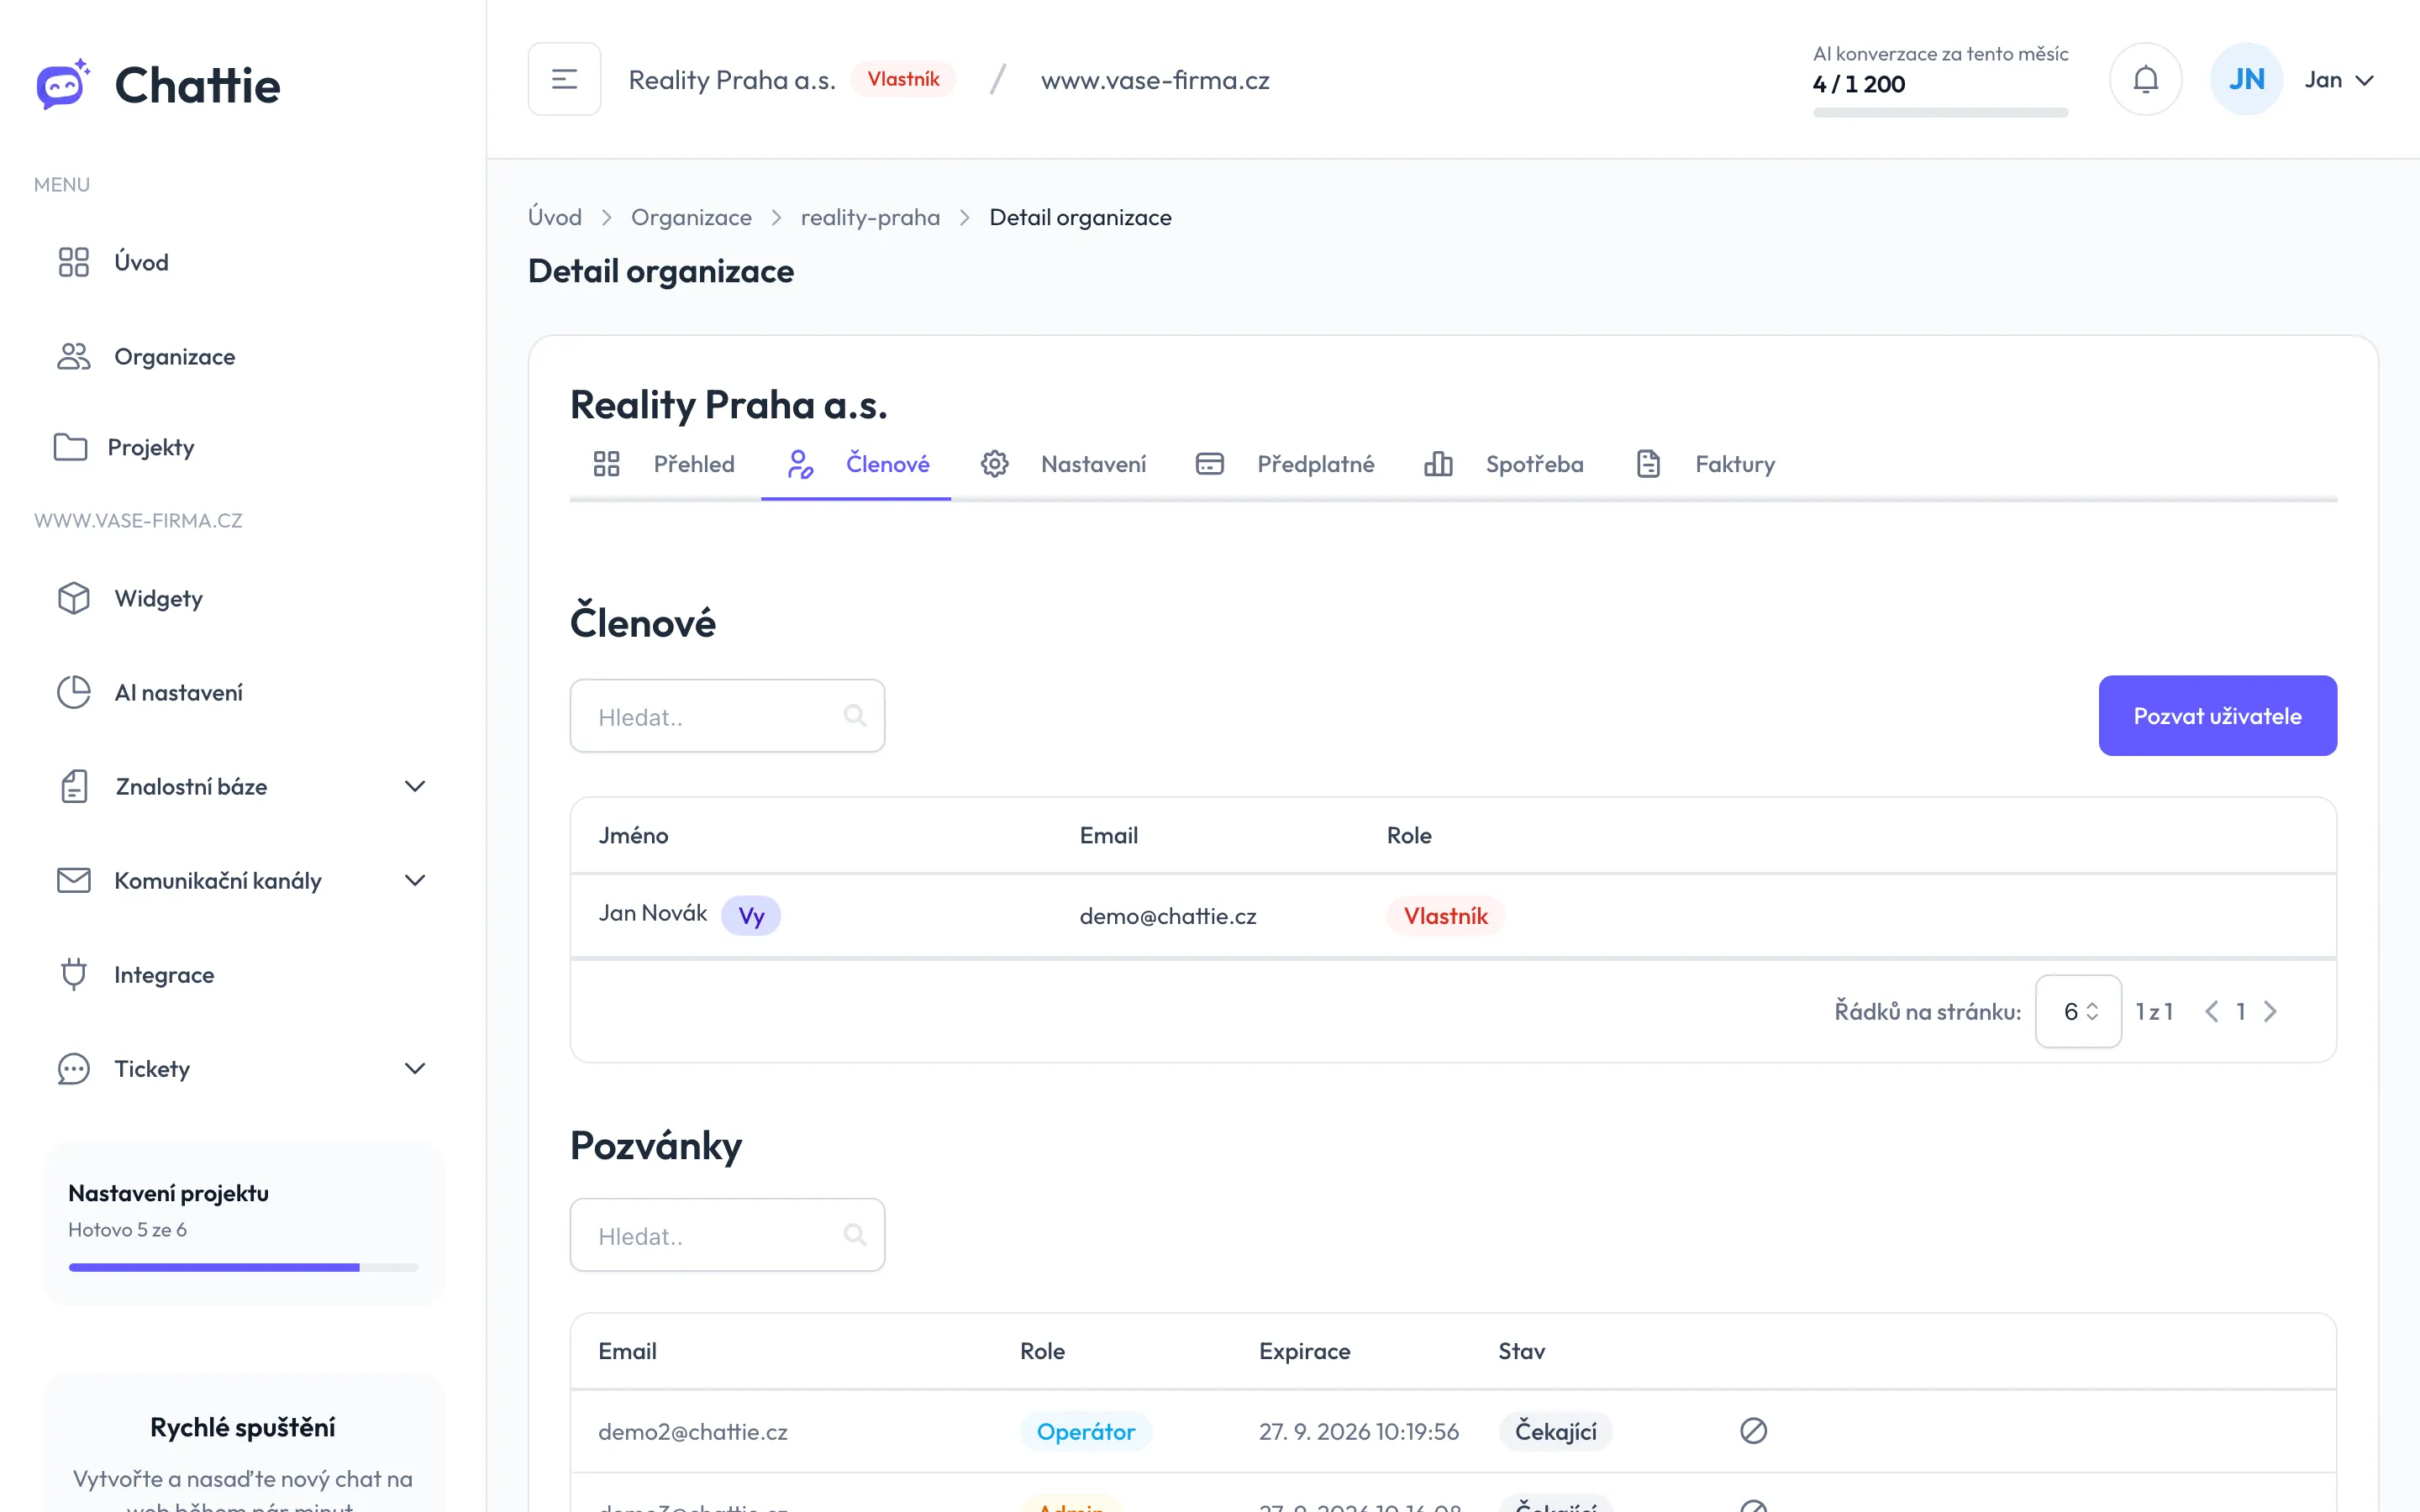
Task: Click the AI nastavení pie icon
Action: coord(74,692)
